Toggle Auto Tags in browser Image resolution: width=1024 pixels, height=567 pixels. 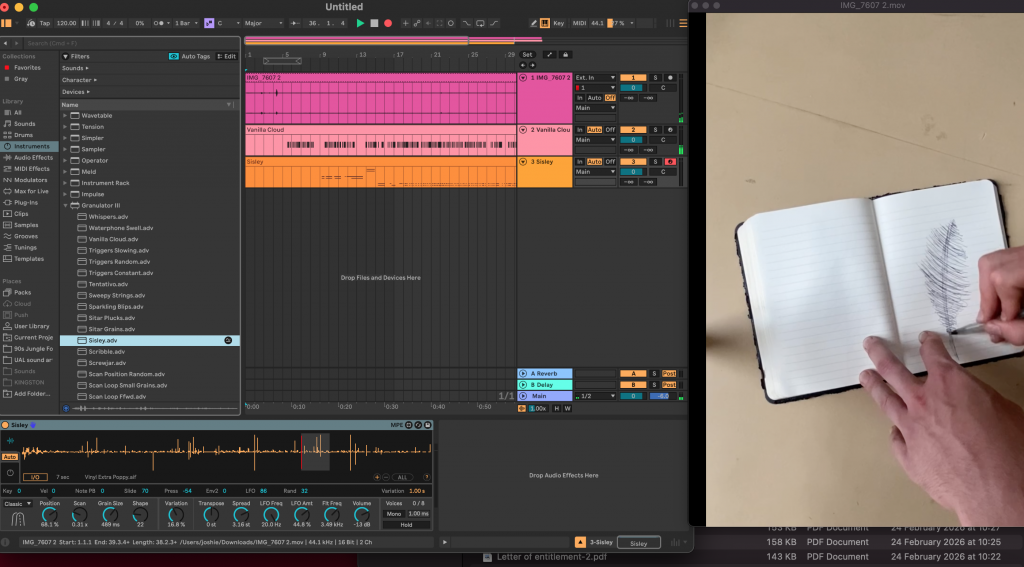pos(189,56)
